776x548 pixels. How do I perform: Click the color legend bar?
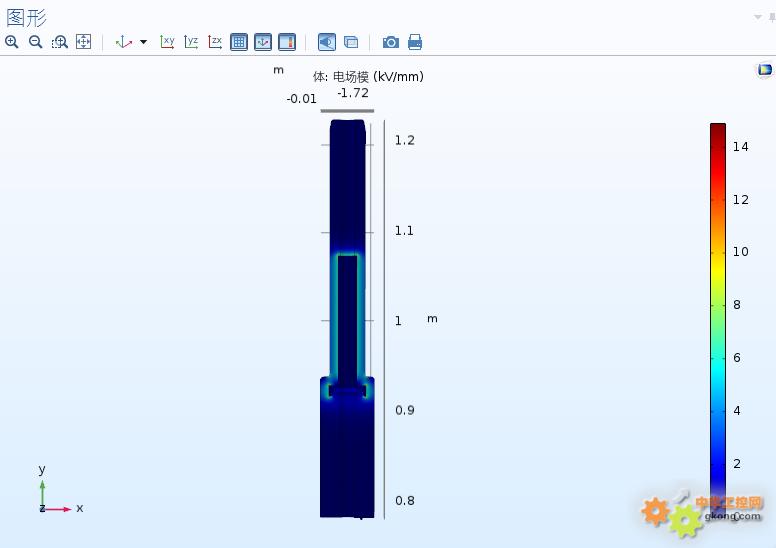(x=718, y=321)
